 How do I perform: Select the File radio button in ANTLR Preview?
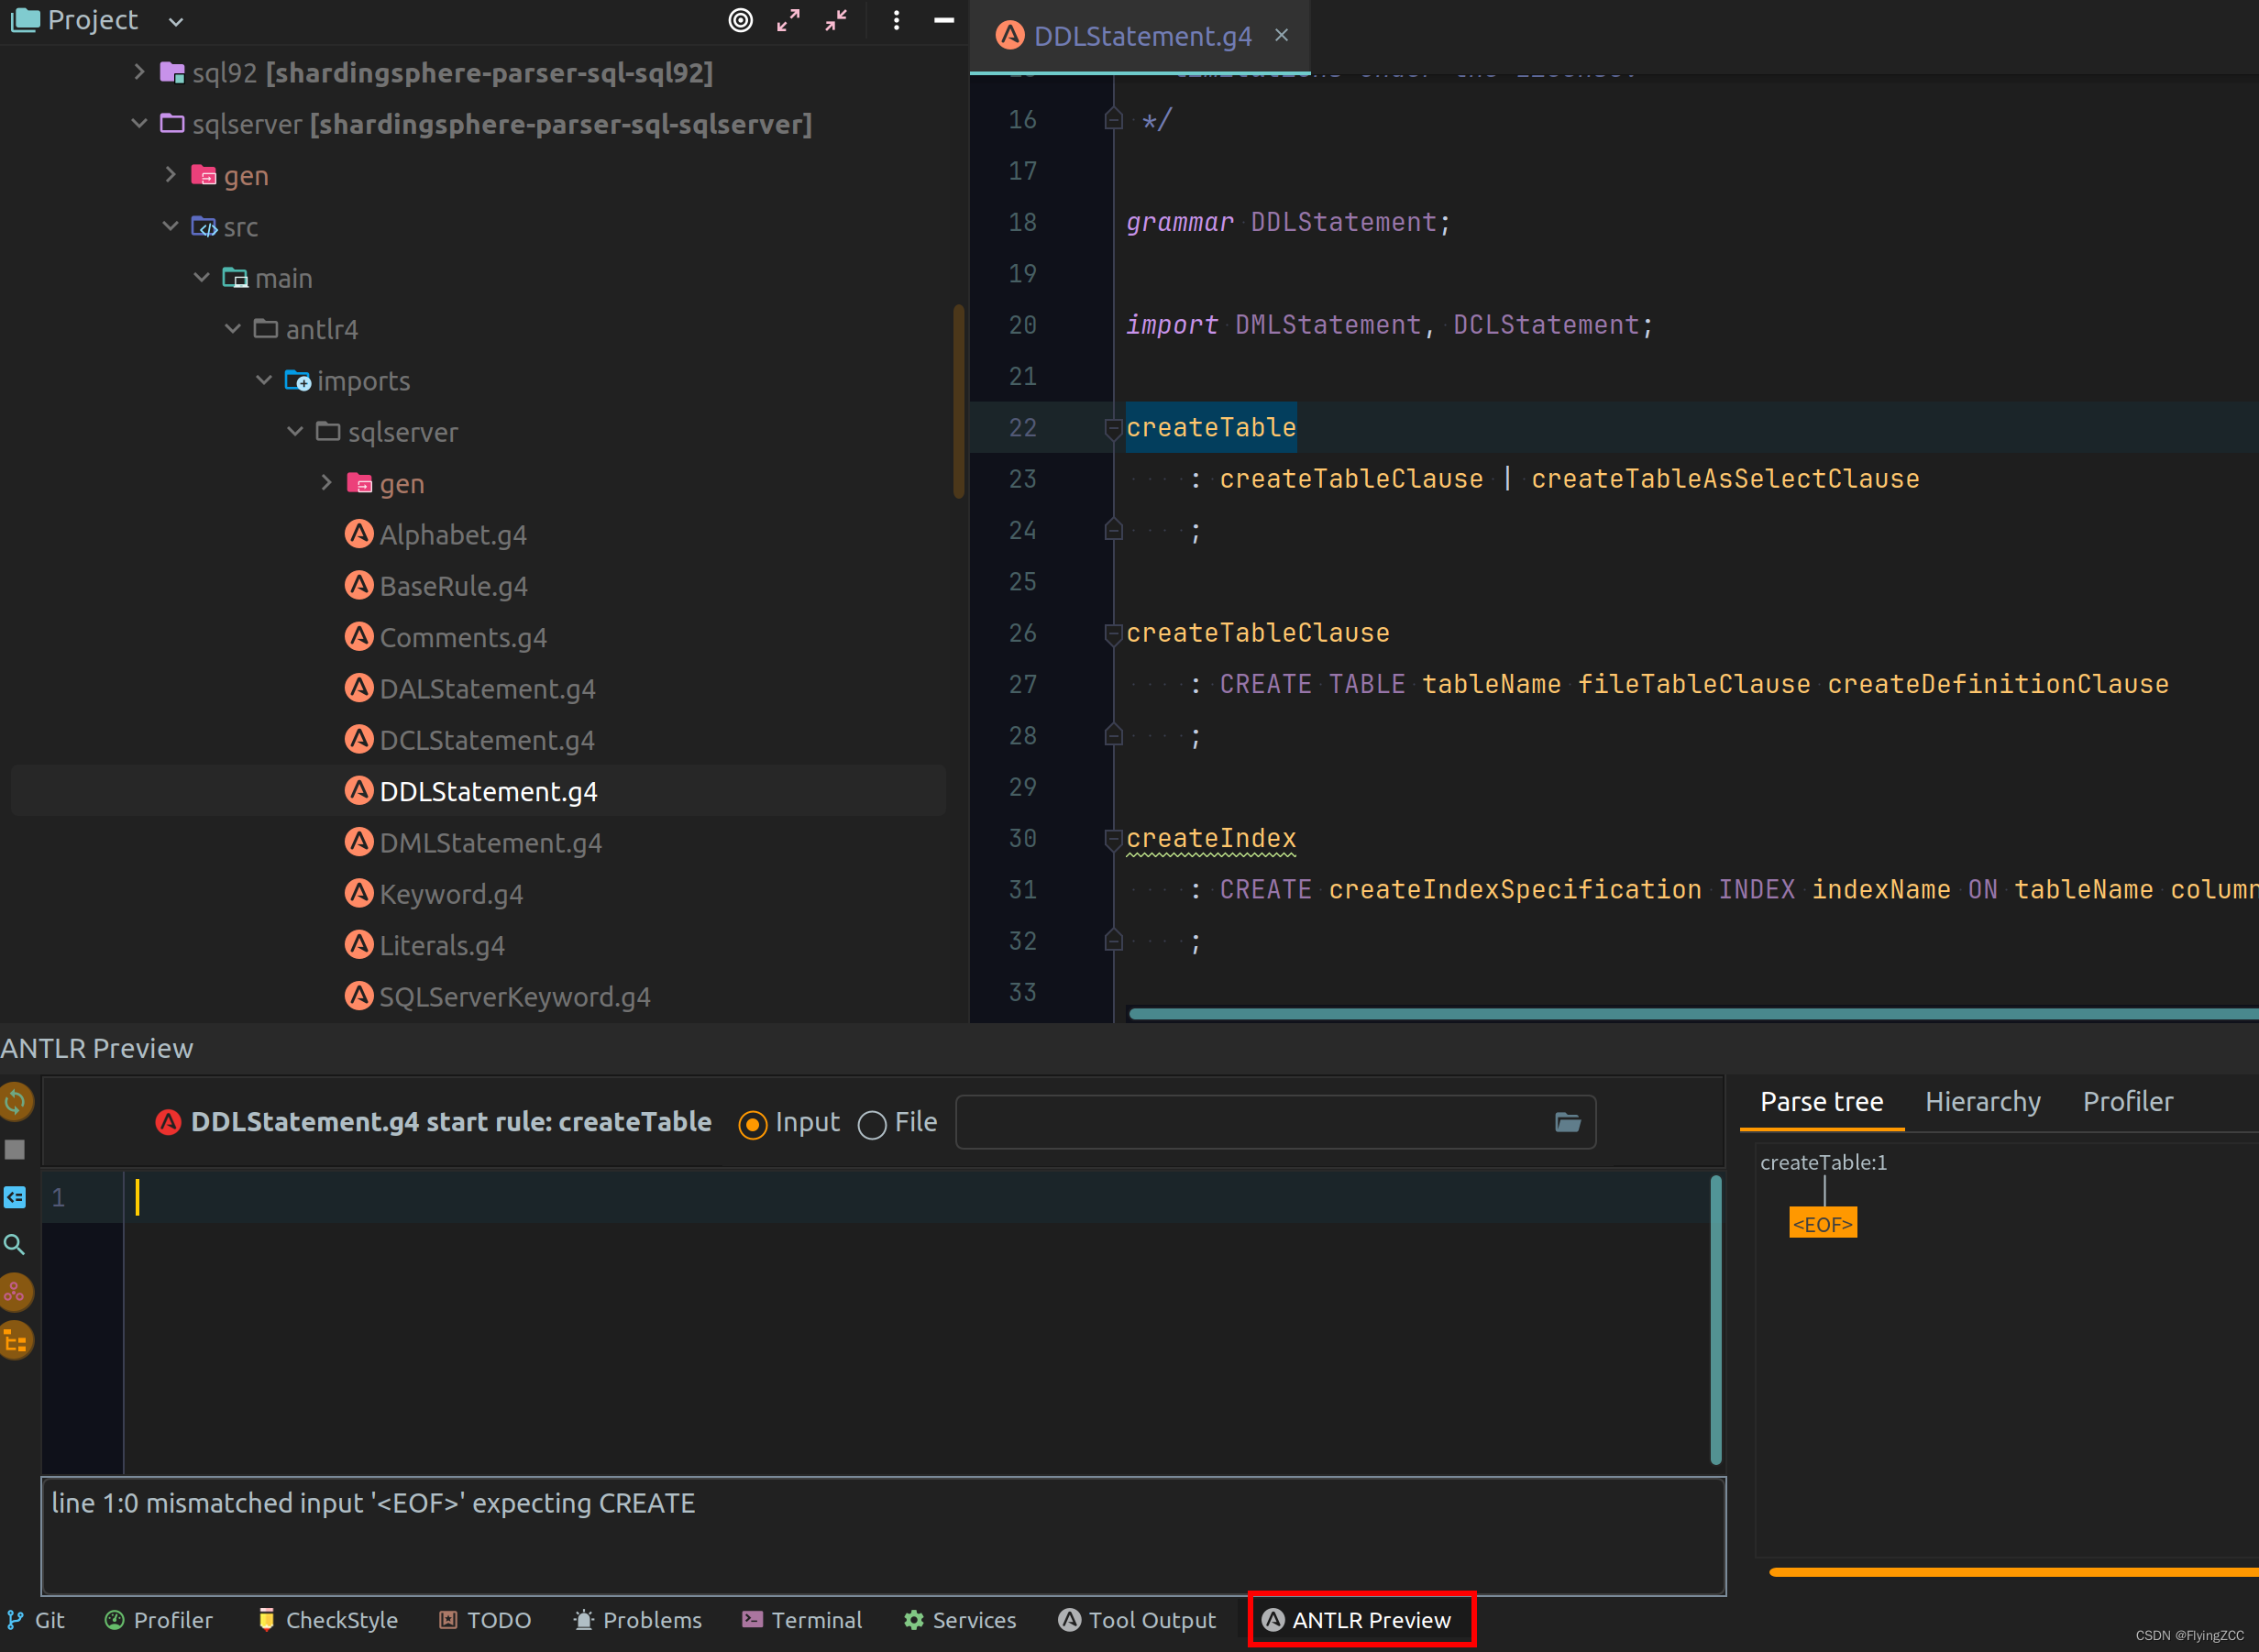tap(872, 1122)
